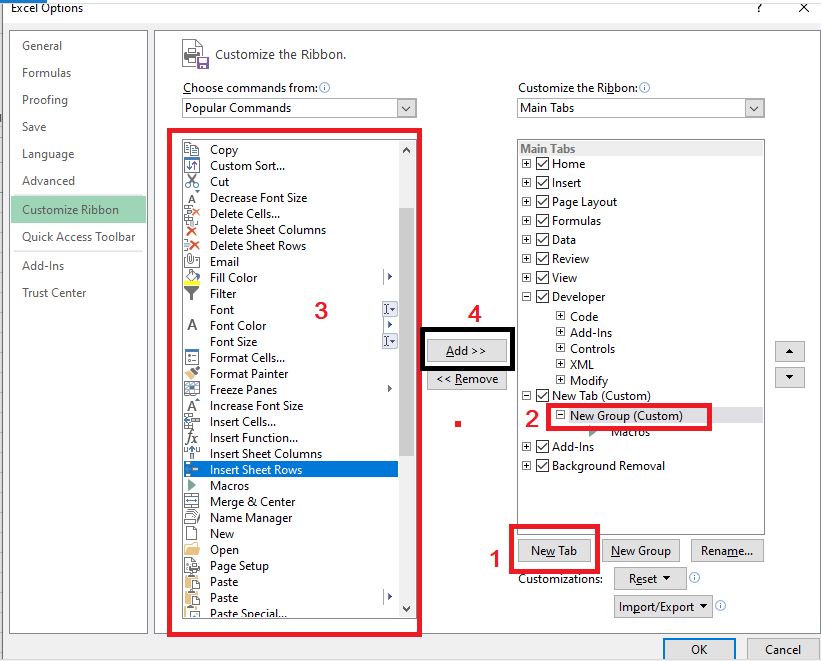Image resolution: width=821 pixels, height=661 pixels.
Task: Click the Cut scissors icon
Action: 192,181
